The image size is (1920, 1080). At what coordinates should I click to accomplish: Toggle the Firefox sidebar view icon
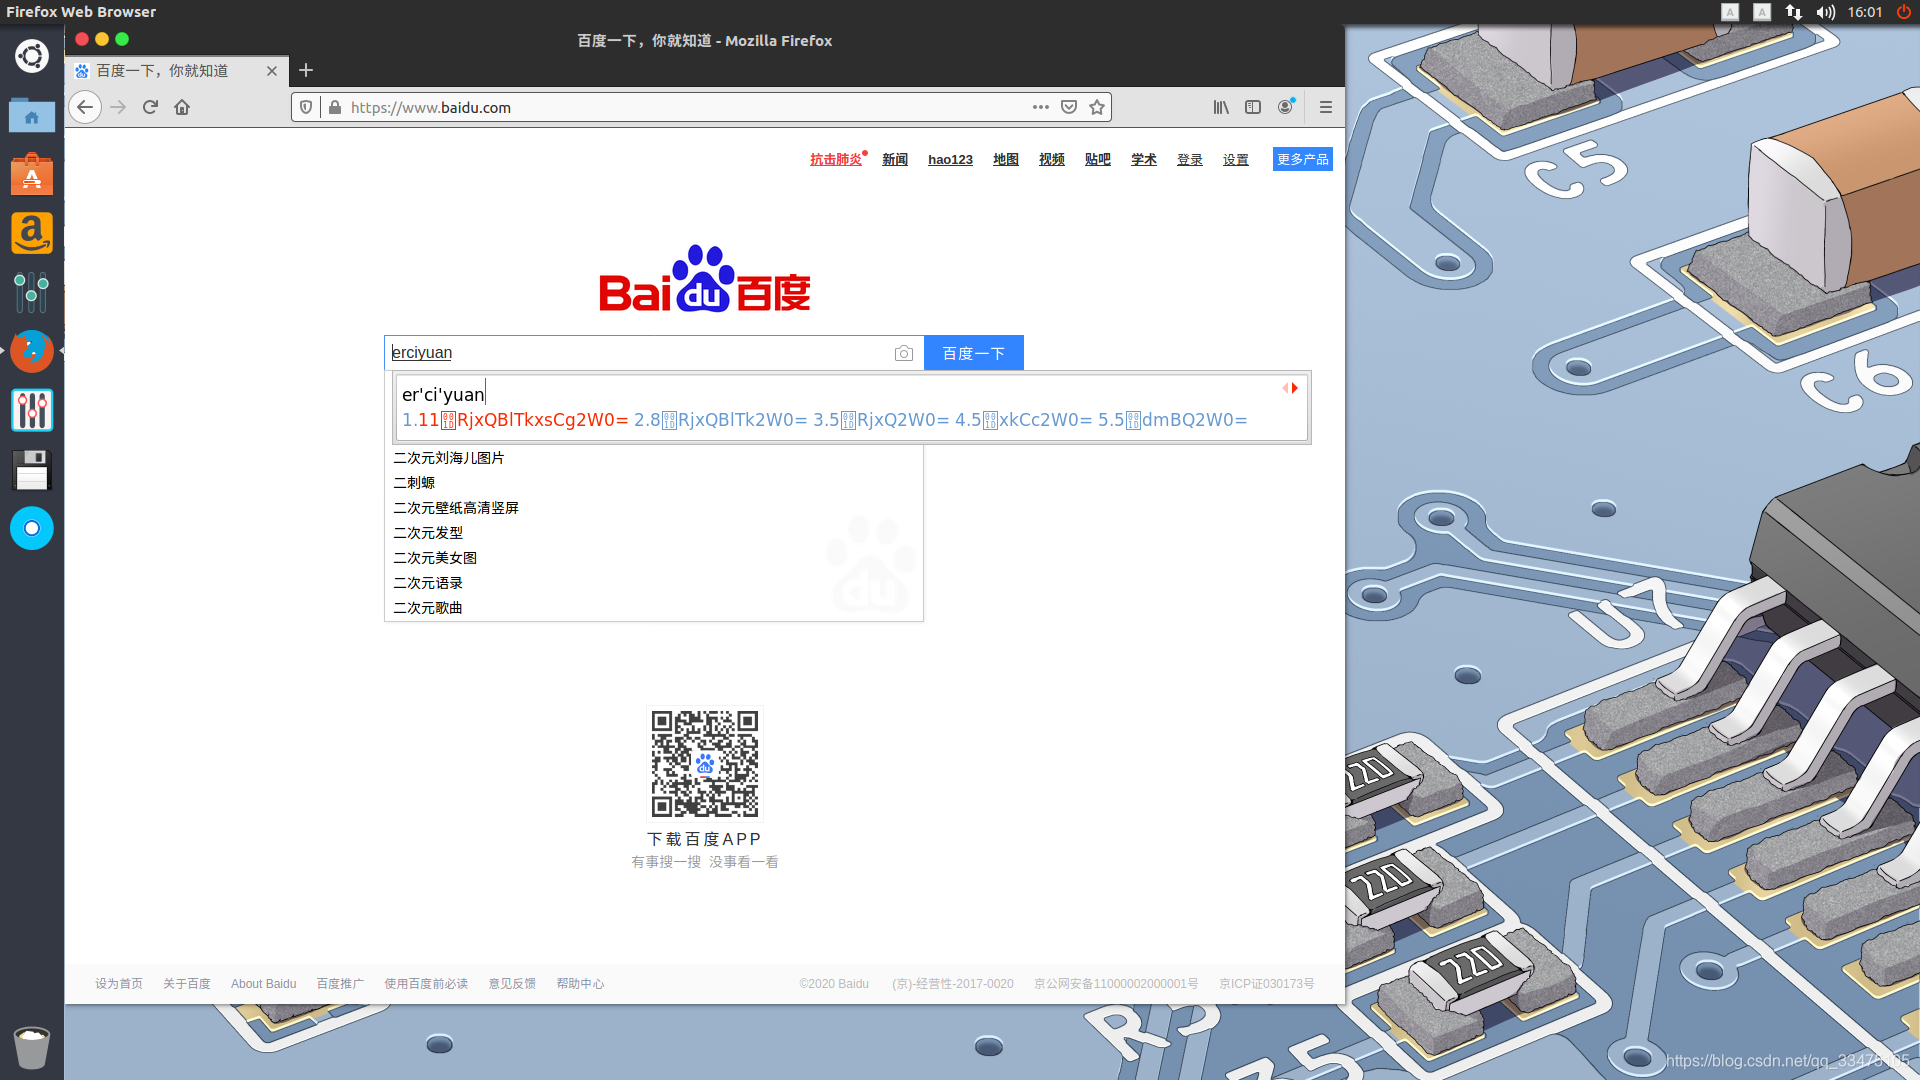pyautogui.click(x=1253, y=107)
